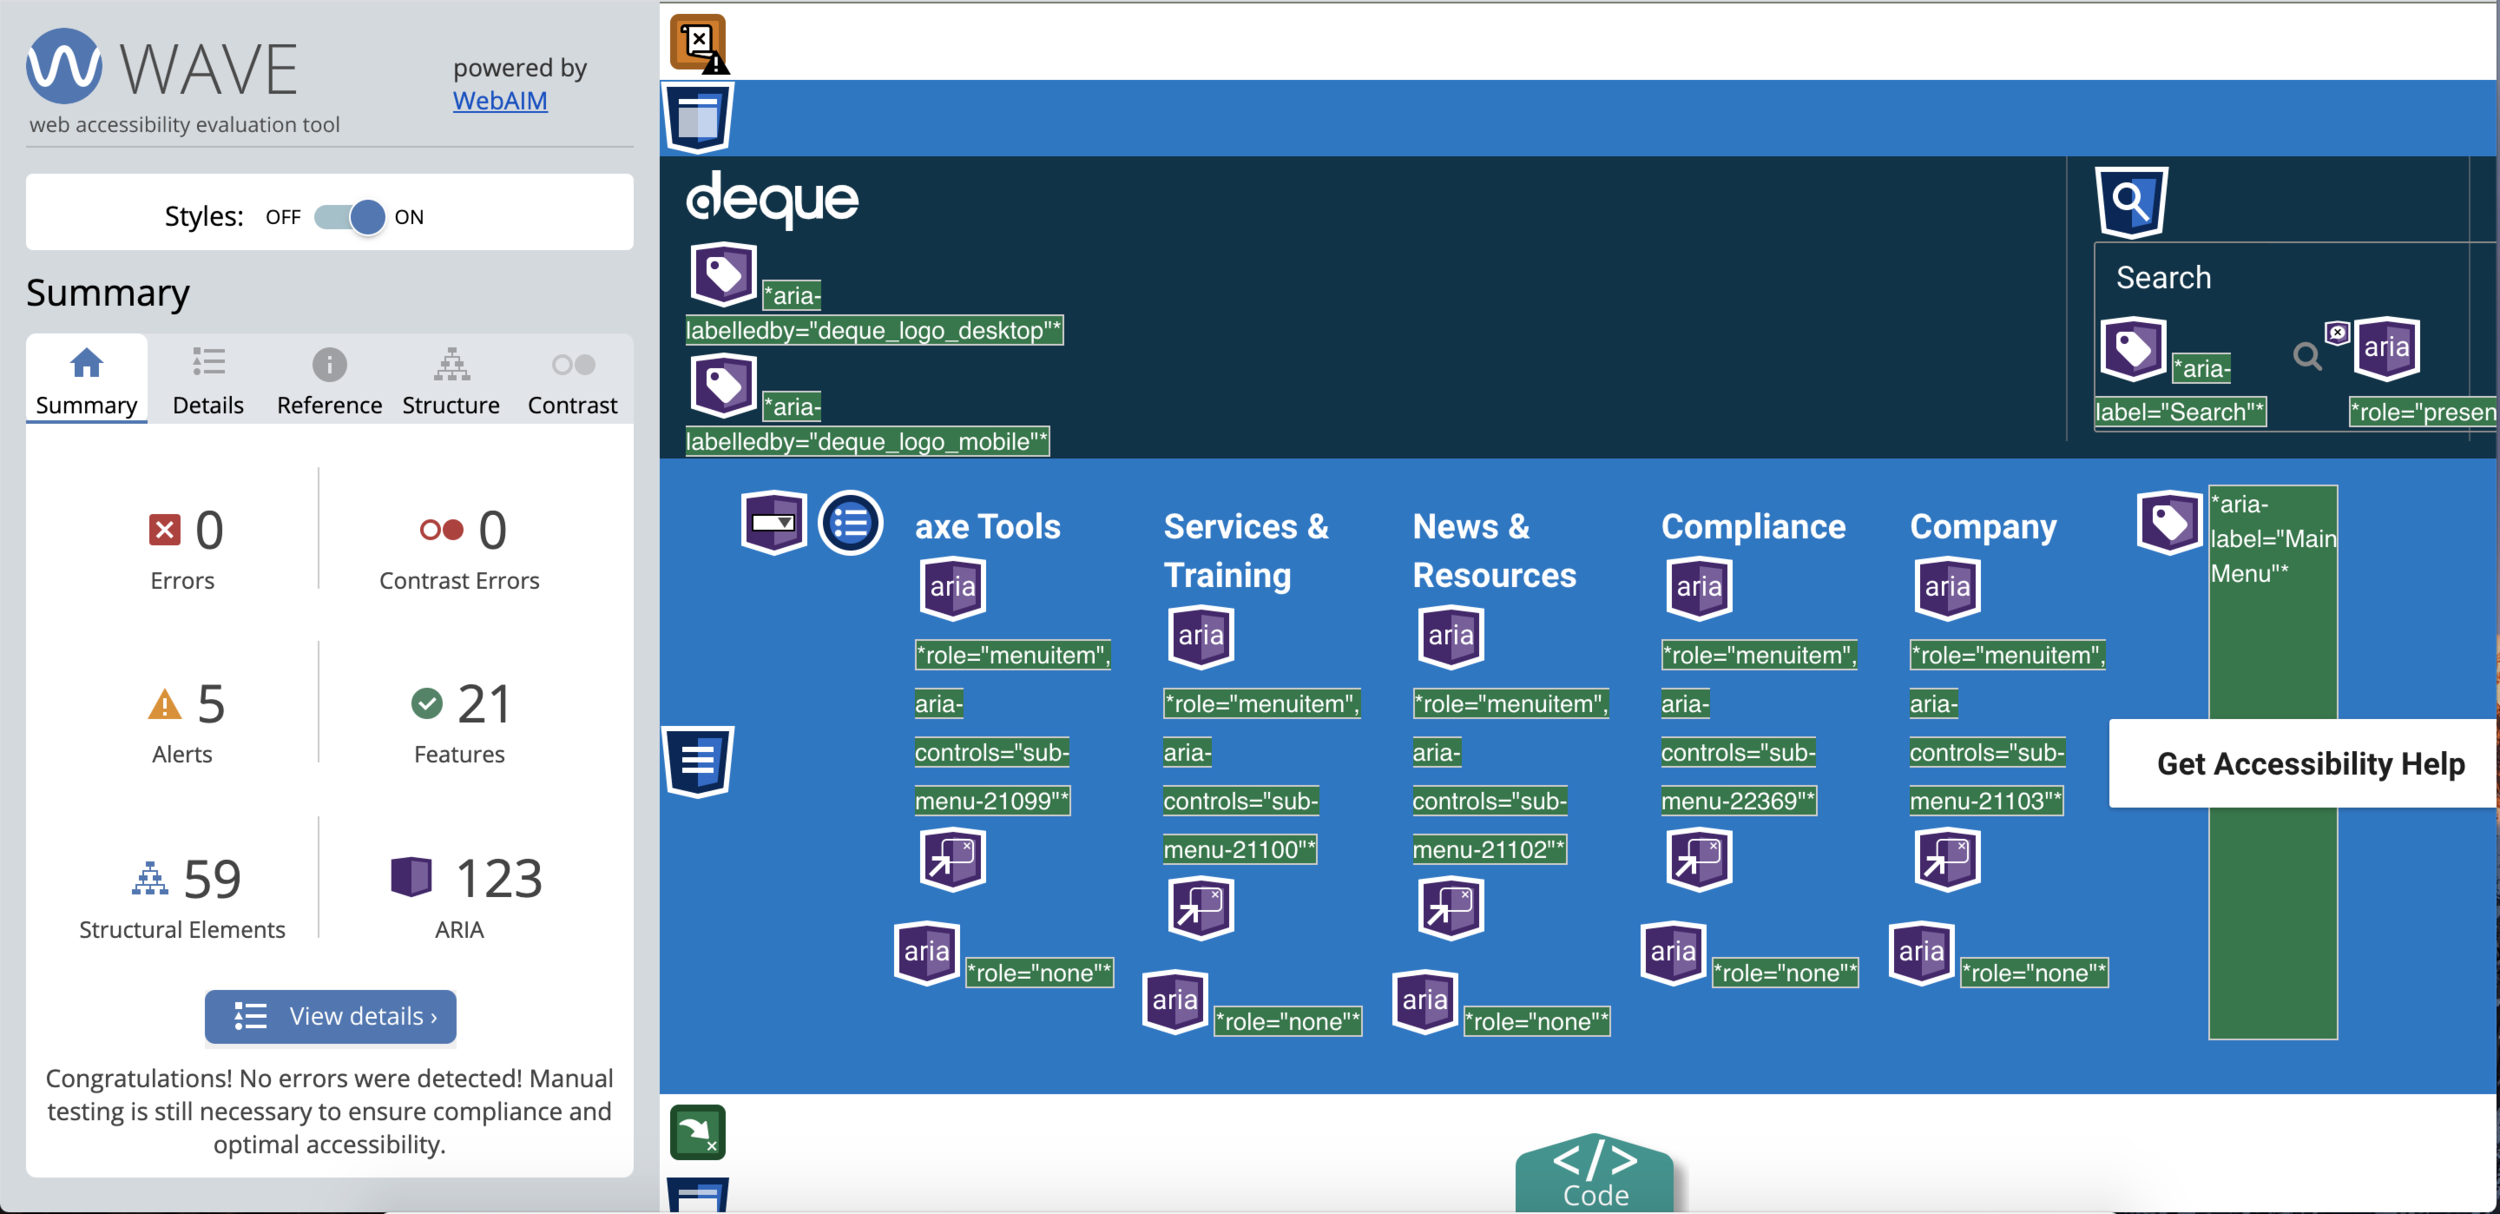Click the skip link target icon at bottom

pos(697,1132)
